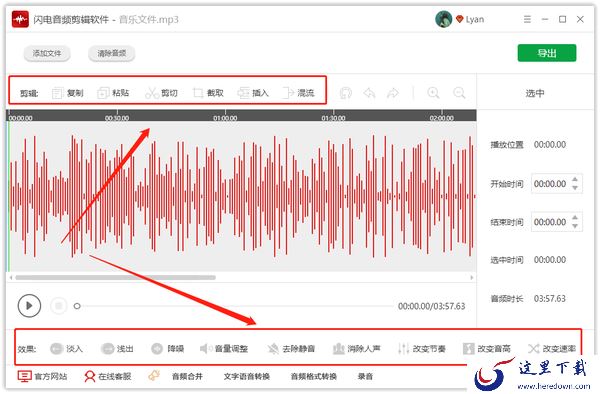Click the end time (结束时间) input field
Image resolution: width=600 pixels, height=394 pixels.
pos(557,222)
